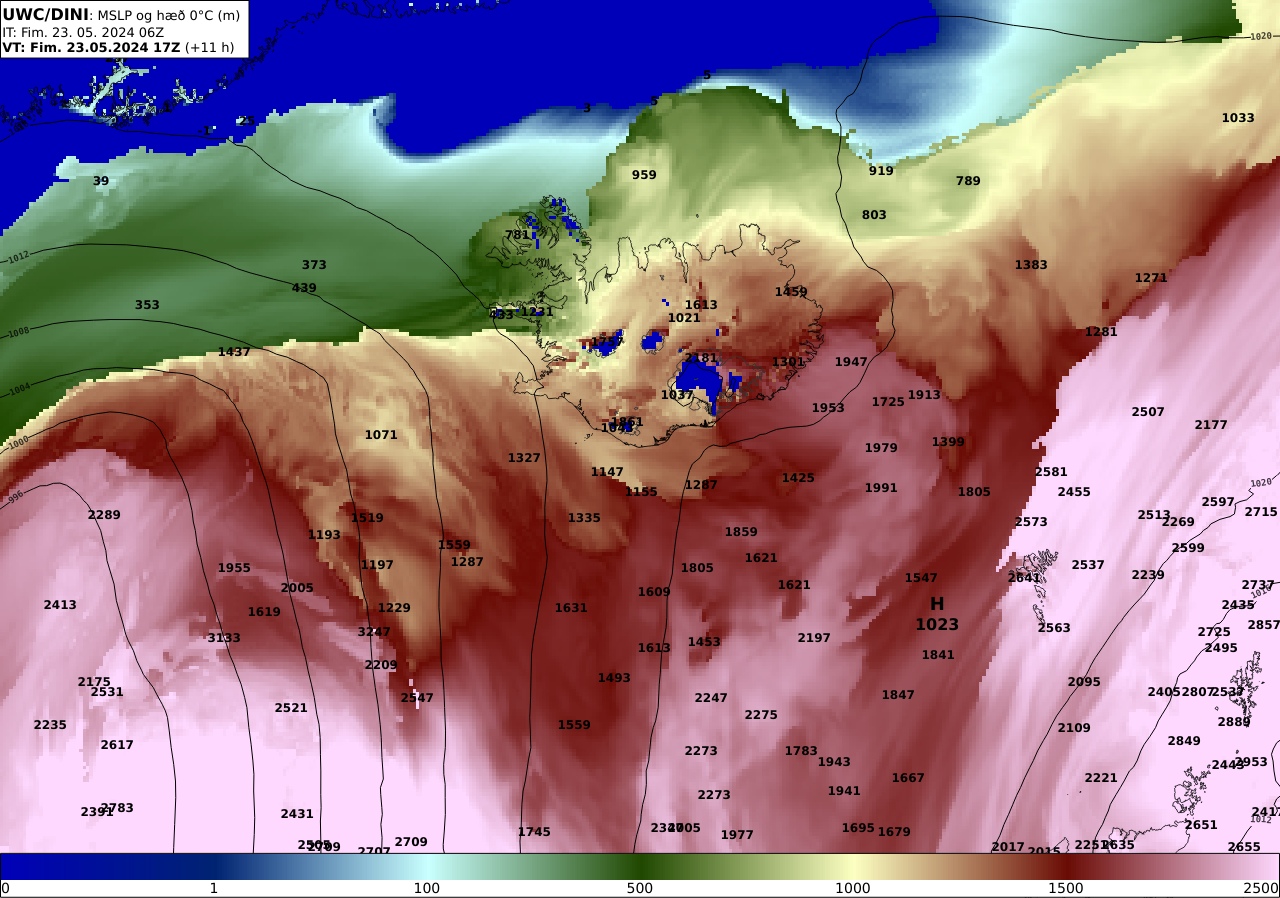Screen dimensions: 1280x898
Task: Click the 1745 height label
Action: coord(534,832)
